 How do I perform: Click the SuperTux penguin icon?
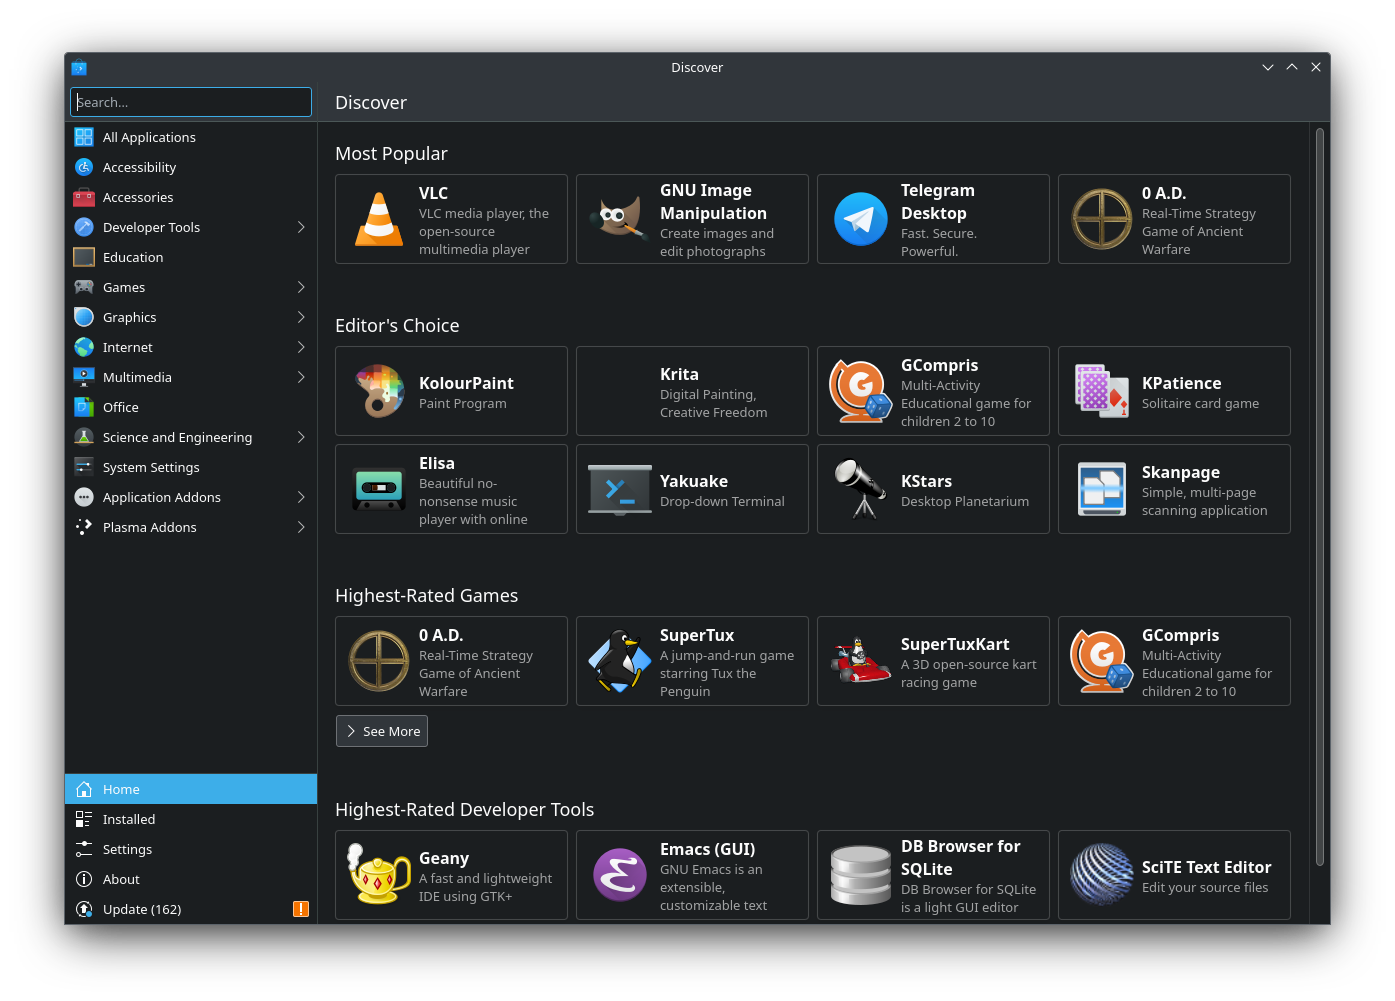pos(620,661)
